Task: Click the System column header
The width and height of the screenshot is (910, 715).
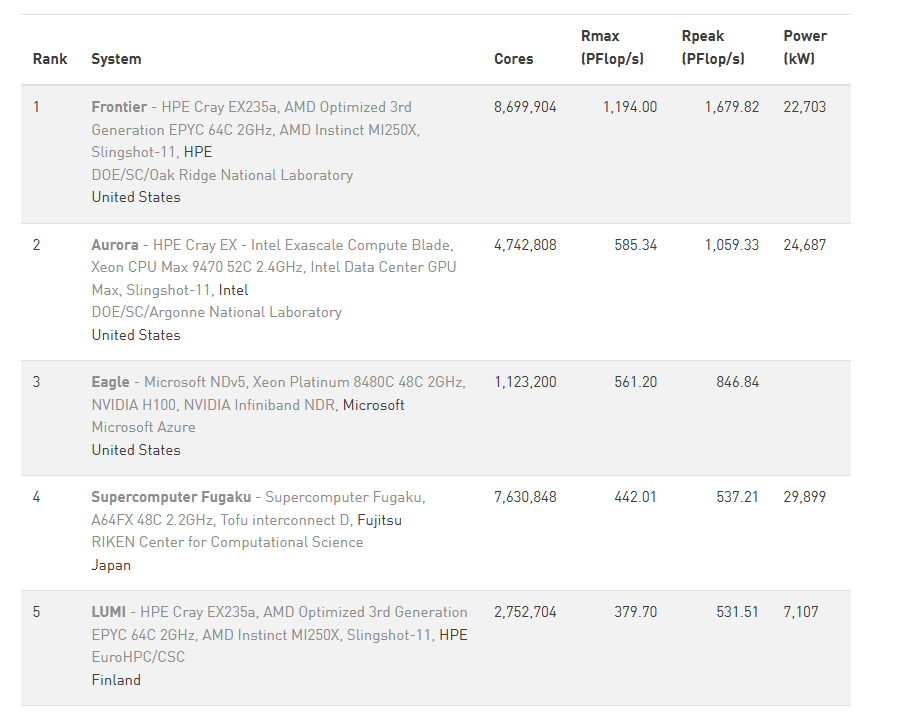Action: tap(116, 59)
